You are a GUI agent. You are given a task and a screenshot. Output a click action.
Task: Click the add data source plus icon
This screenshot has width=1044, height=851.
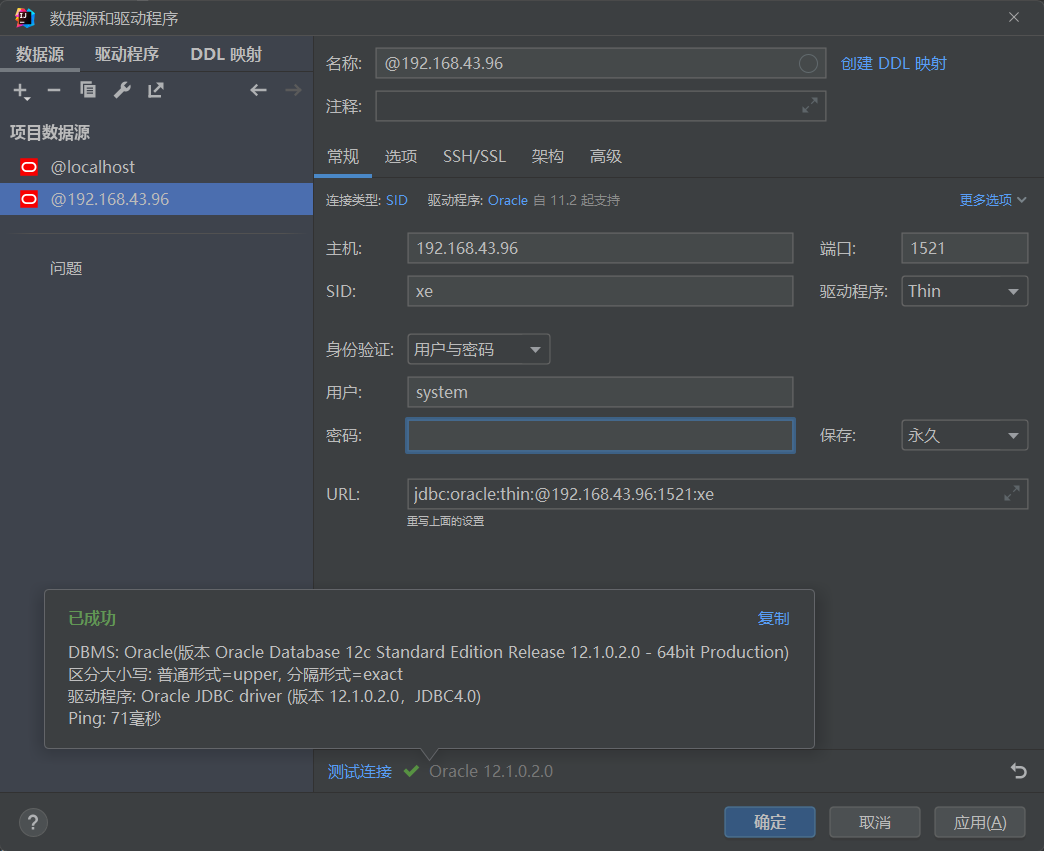21,91
